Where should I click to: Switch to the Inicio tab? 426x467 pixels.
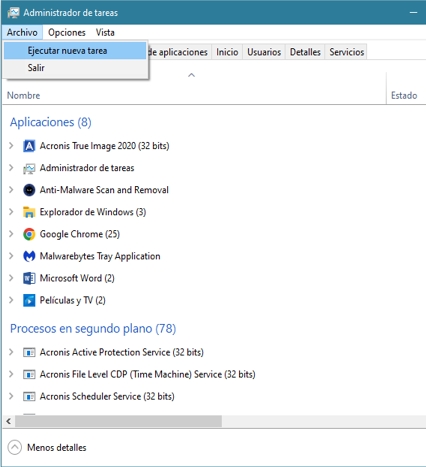227,52
